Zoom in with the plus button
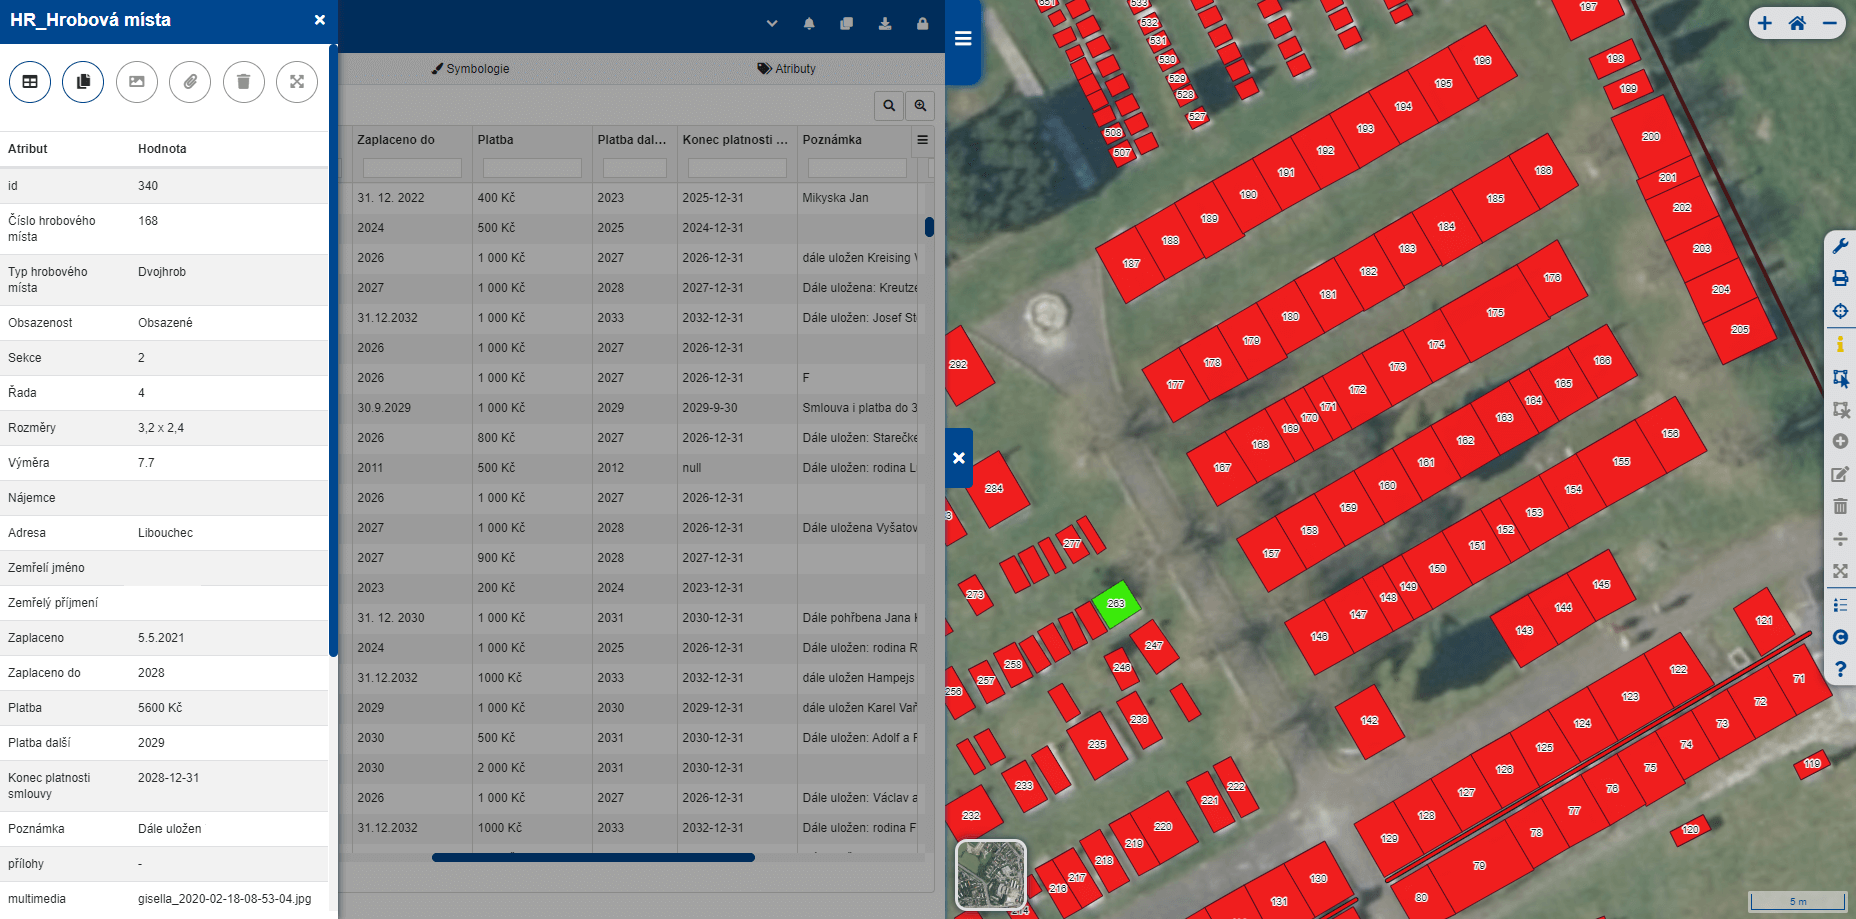1856x919 pixels. (x=1765, y=24)
